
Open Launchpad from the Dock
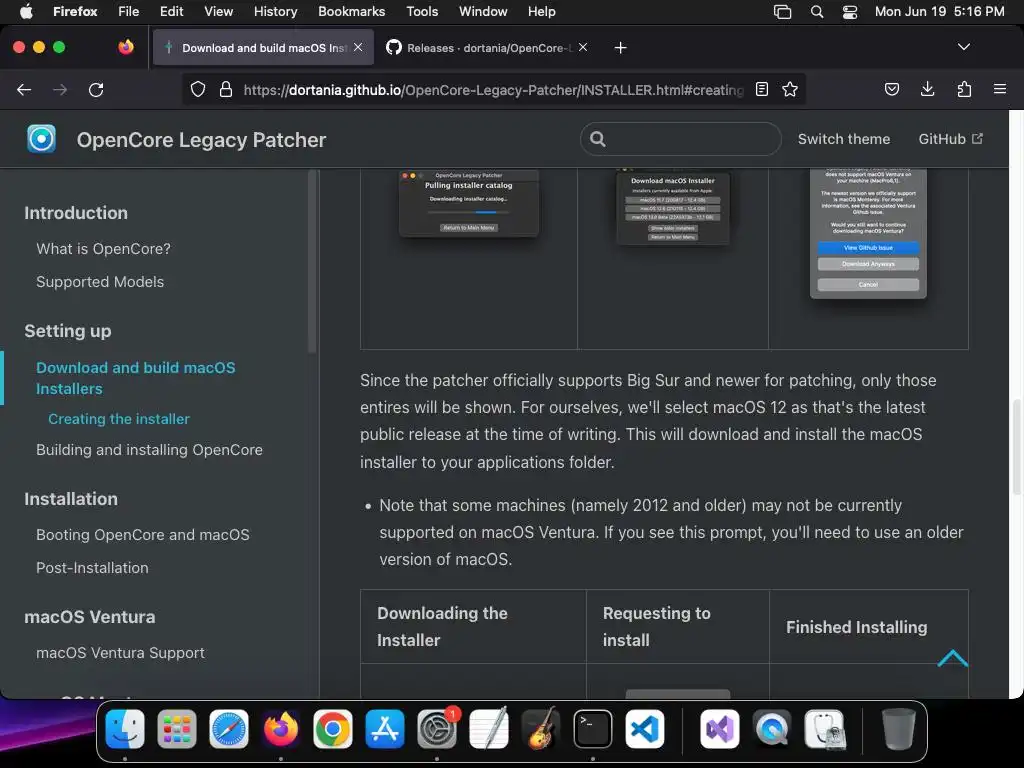click(x=176, y=729)
